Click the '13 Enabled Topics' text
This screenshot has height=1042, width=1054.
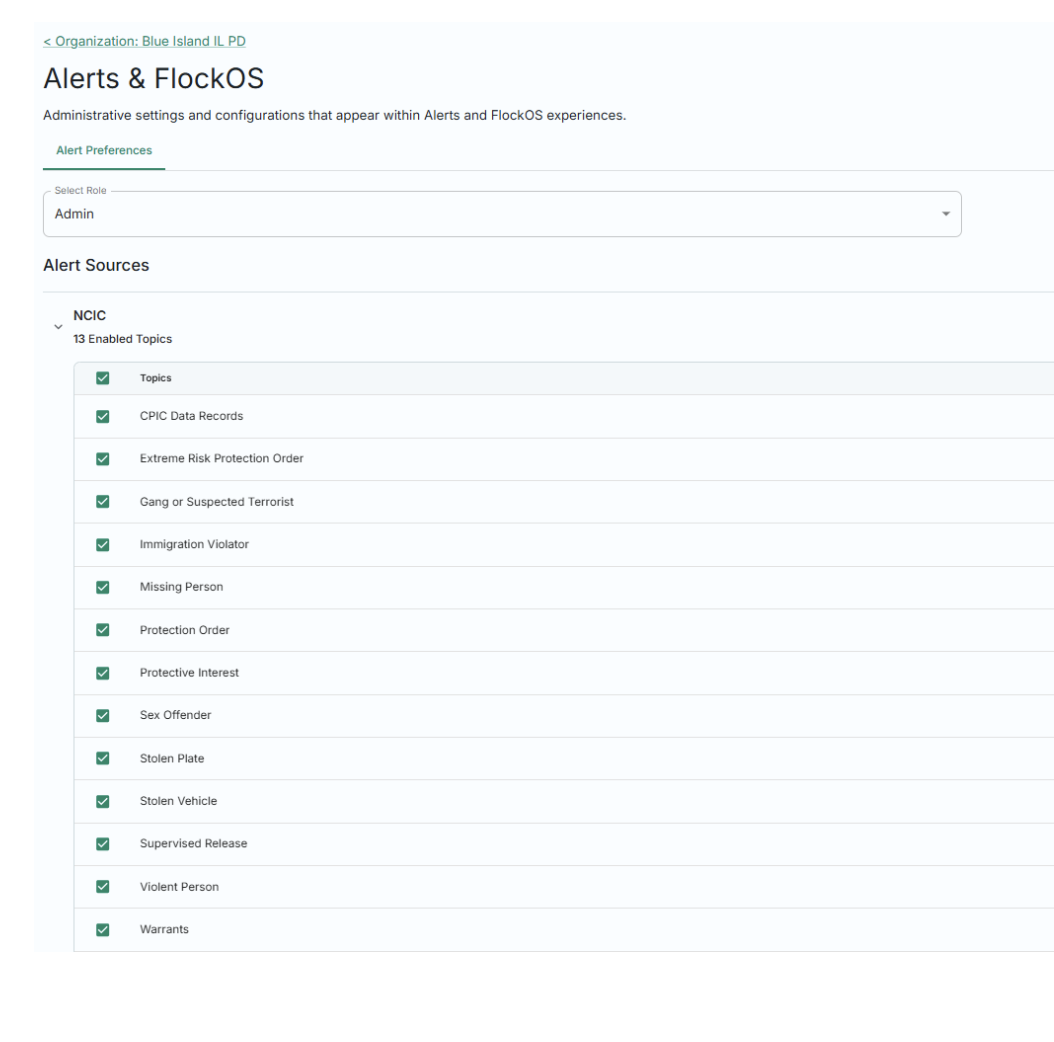click(x=122, y=339)
